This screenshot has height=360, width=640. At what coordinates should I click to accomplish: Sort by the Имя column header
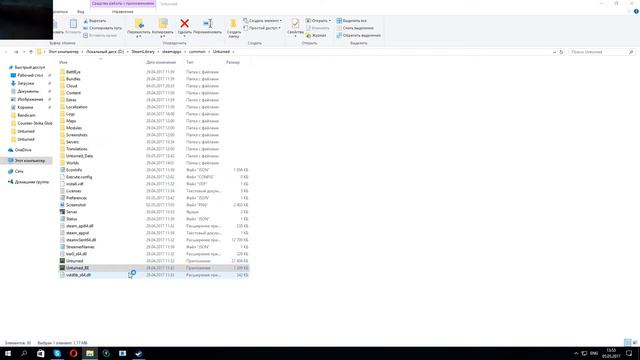63,62
